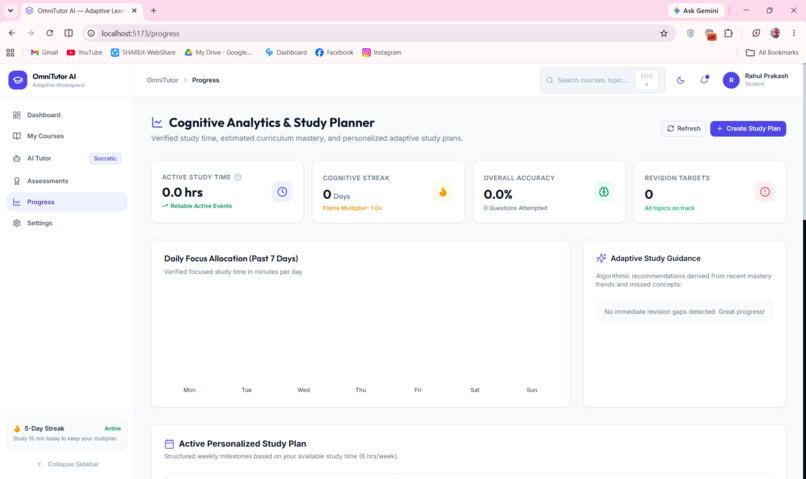Open Settings in the sidebar

click(67, 223)
